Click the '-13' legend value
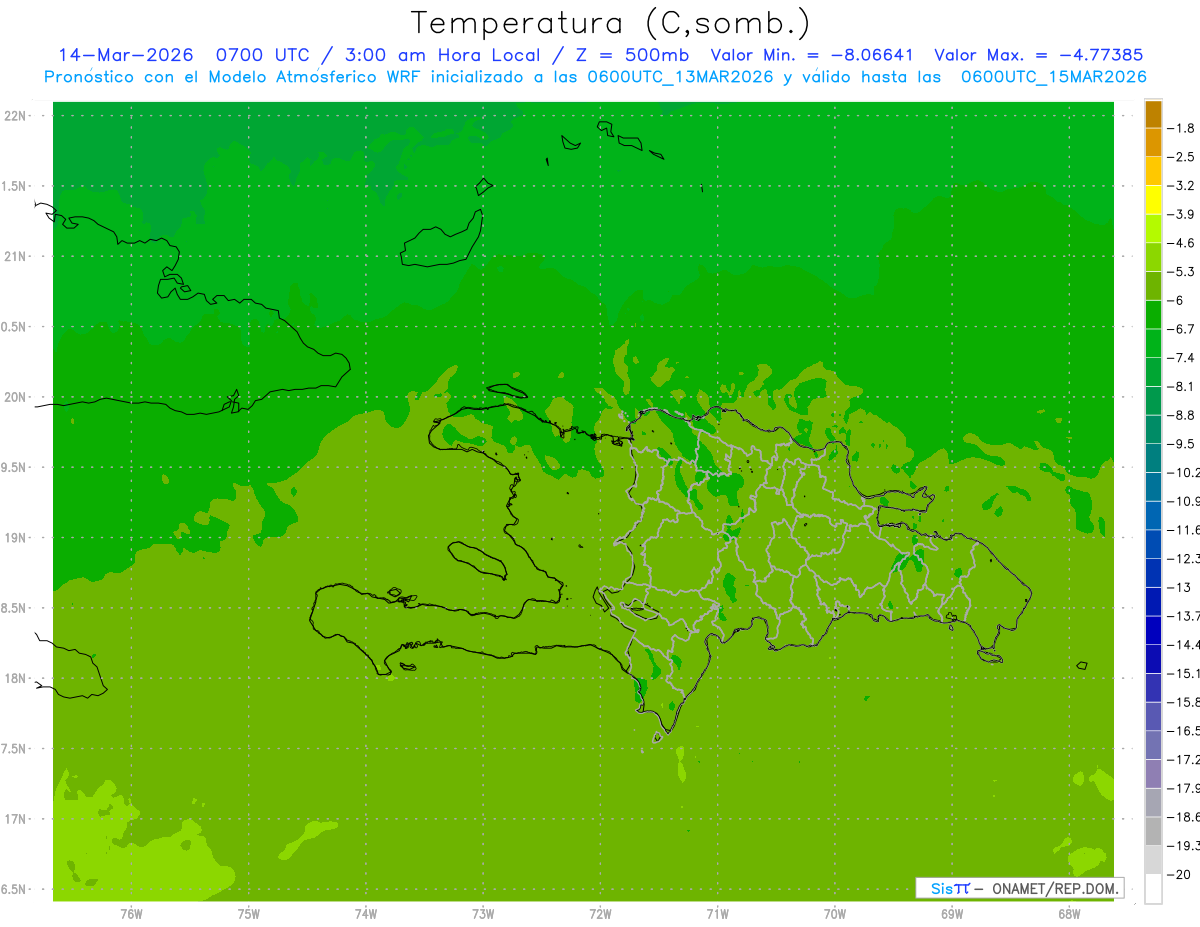This screenshot has height=927, width=1200. click(x=1180, y=587)
